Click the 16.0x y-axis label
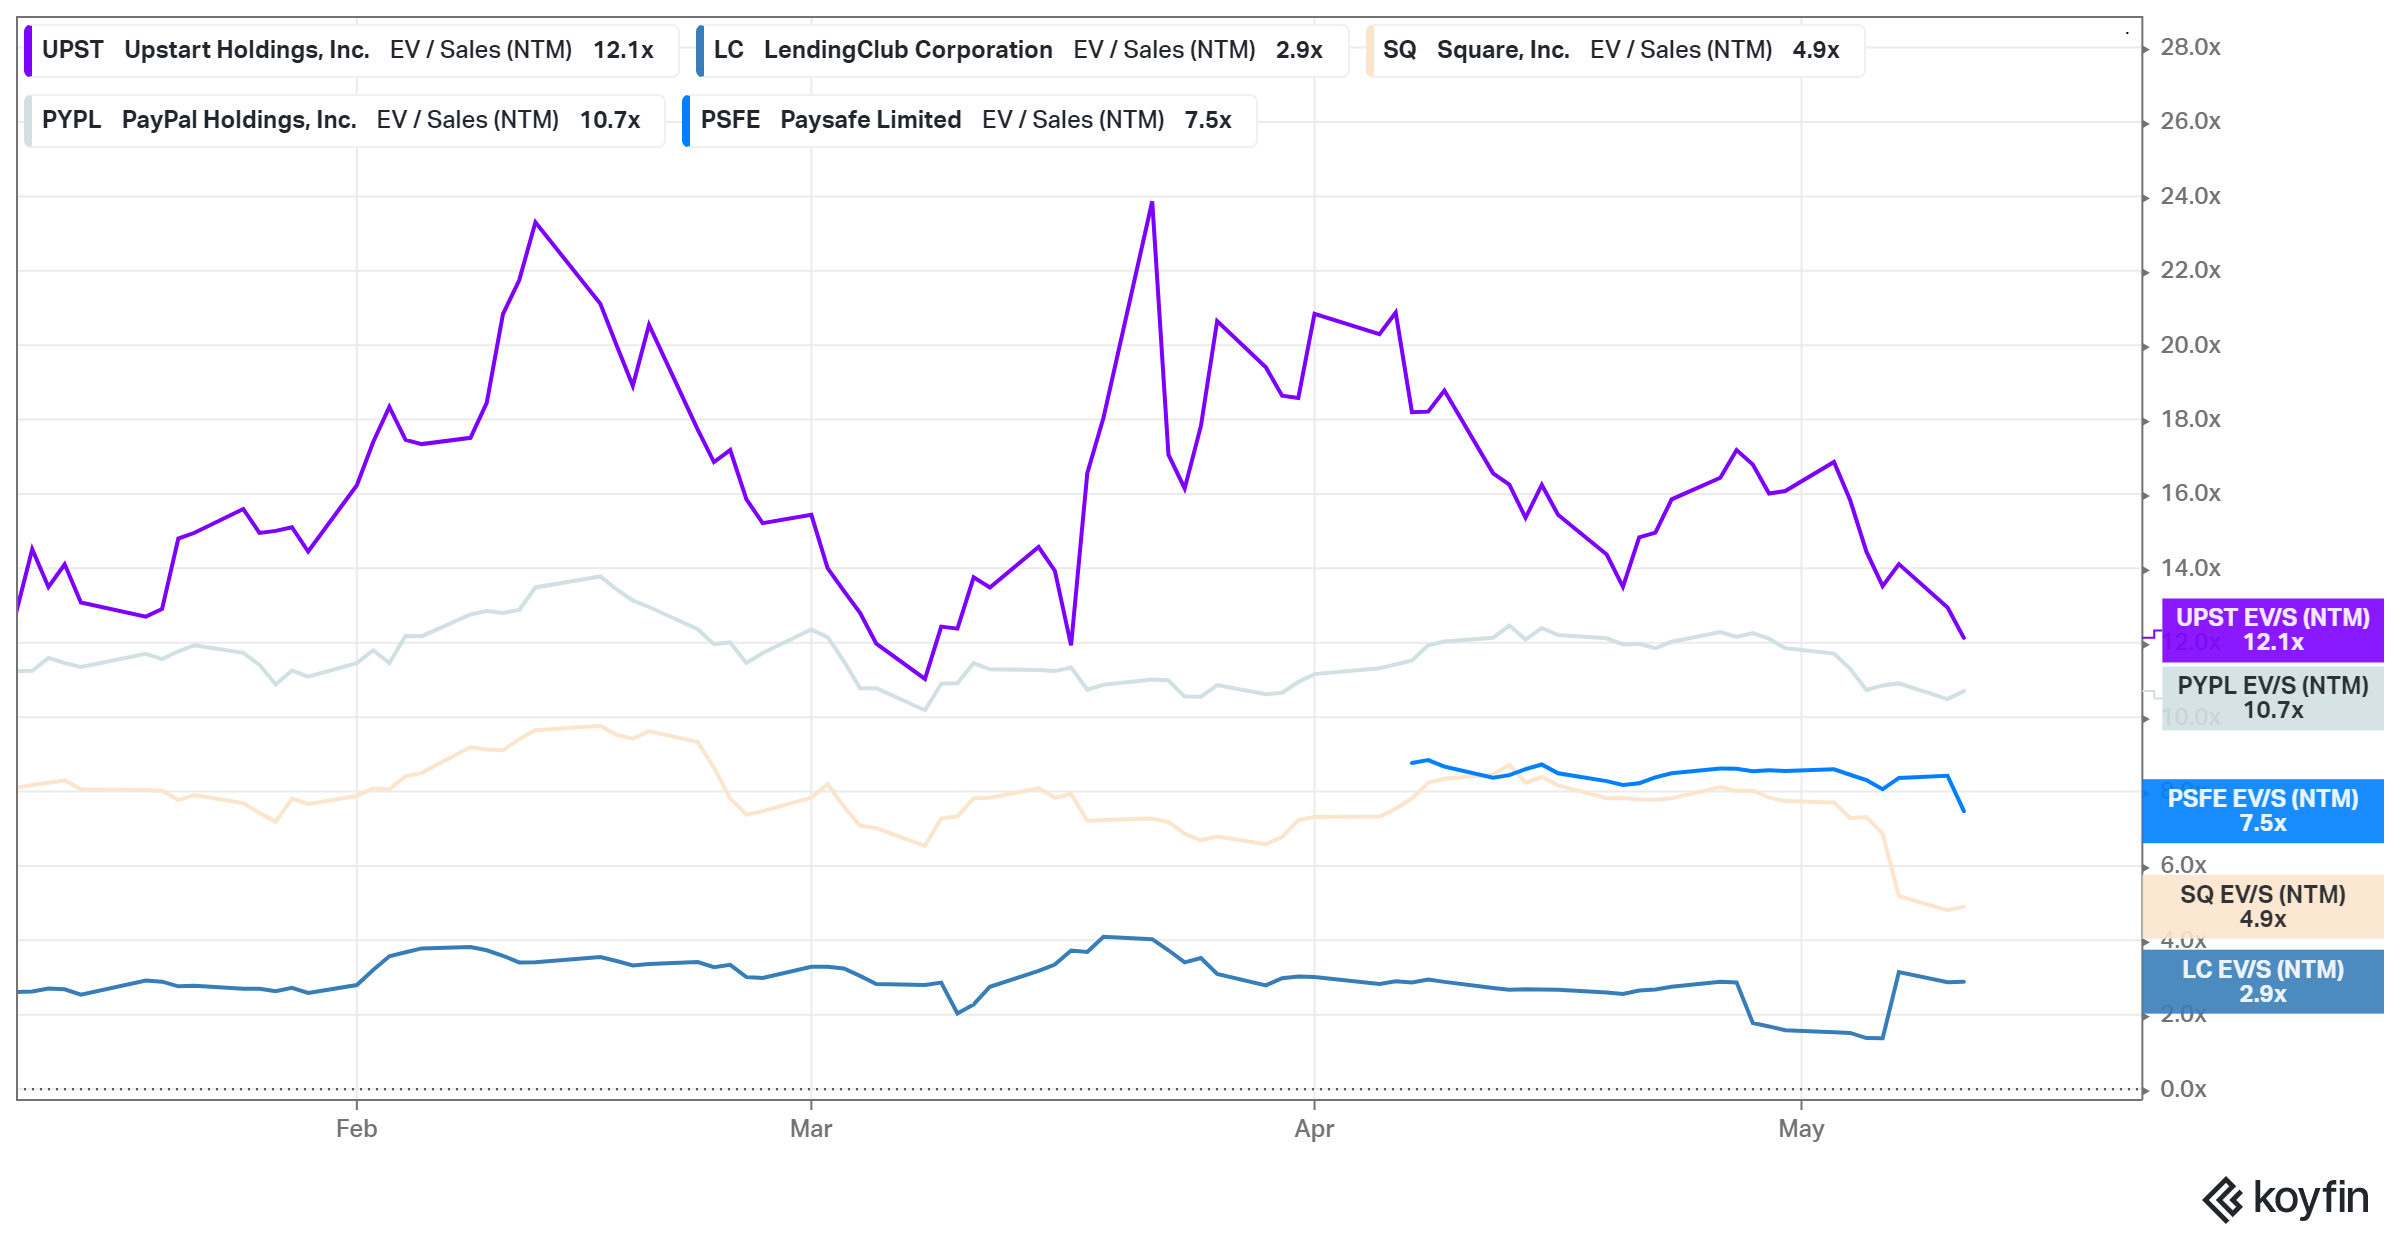Viewport: 2400px width, 1240px height. pyautogui.click(x=2190, y=494)
